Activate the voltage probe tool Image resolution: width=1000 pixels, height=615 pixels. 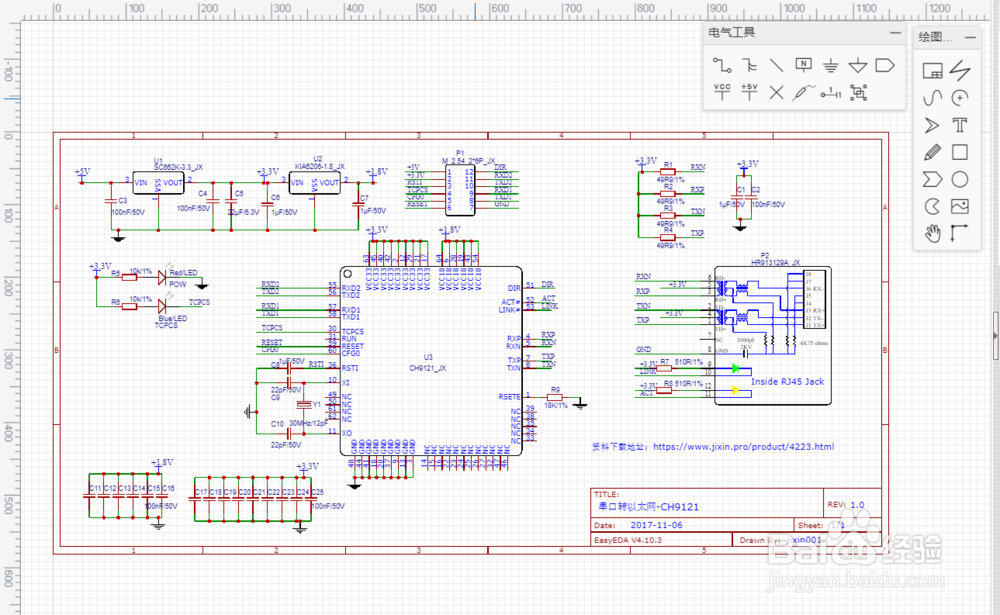point(804,93)
